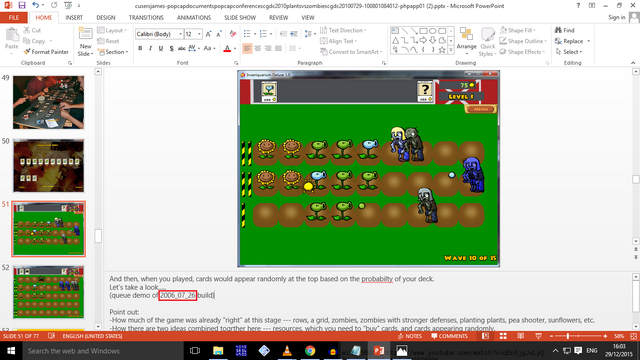This screenshot has height=360, width=640.
Task: Insert a New Slide
Action: [x=85, y=42]
